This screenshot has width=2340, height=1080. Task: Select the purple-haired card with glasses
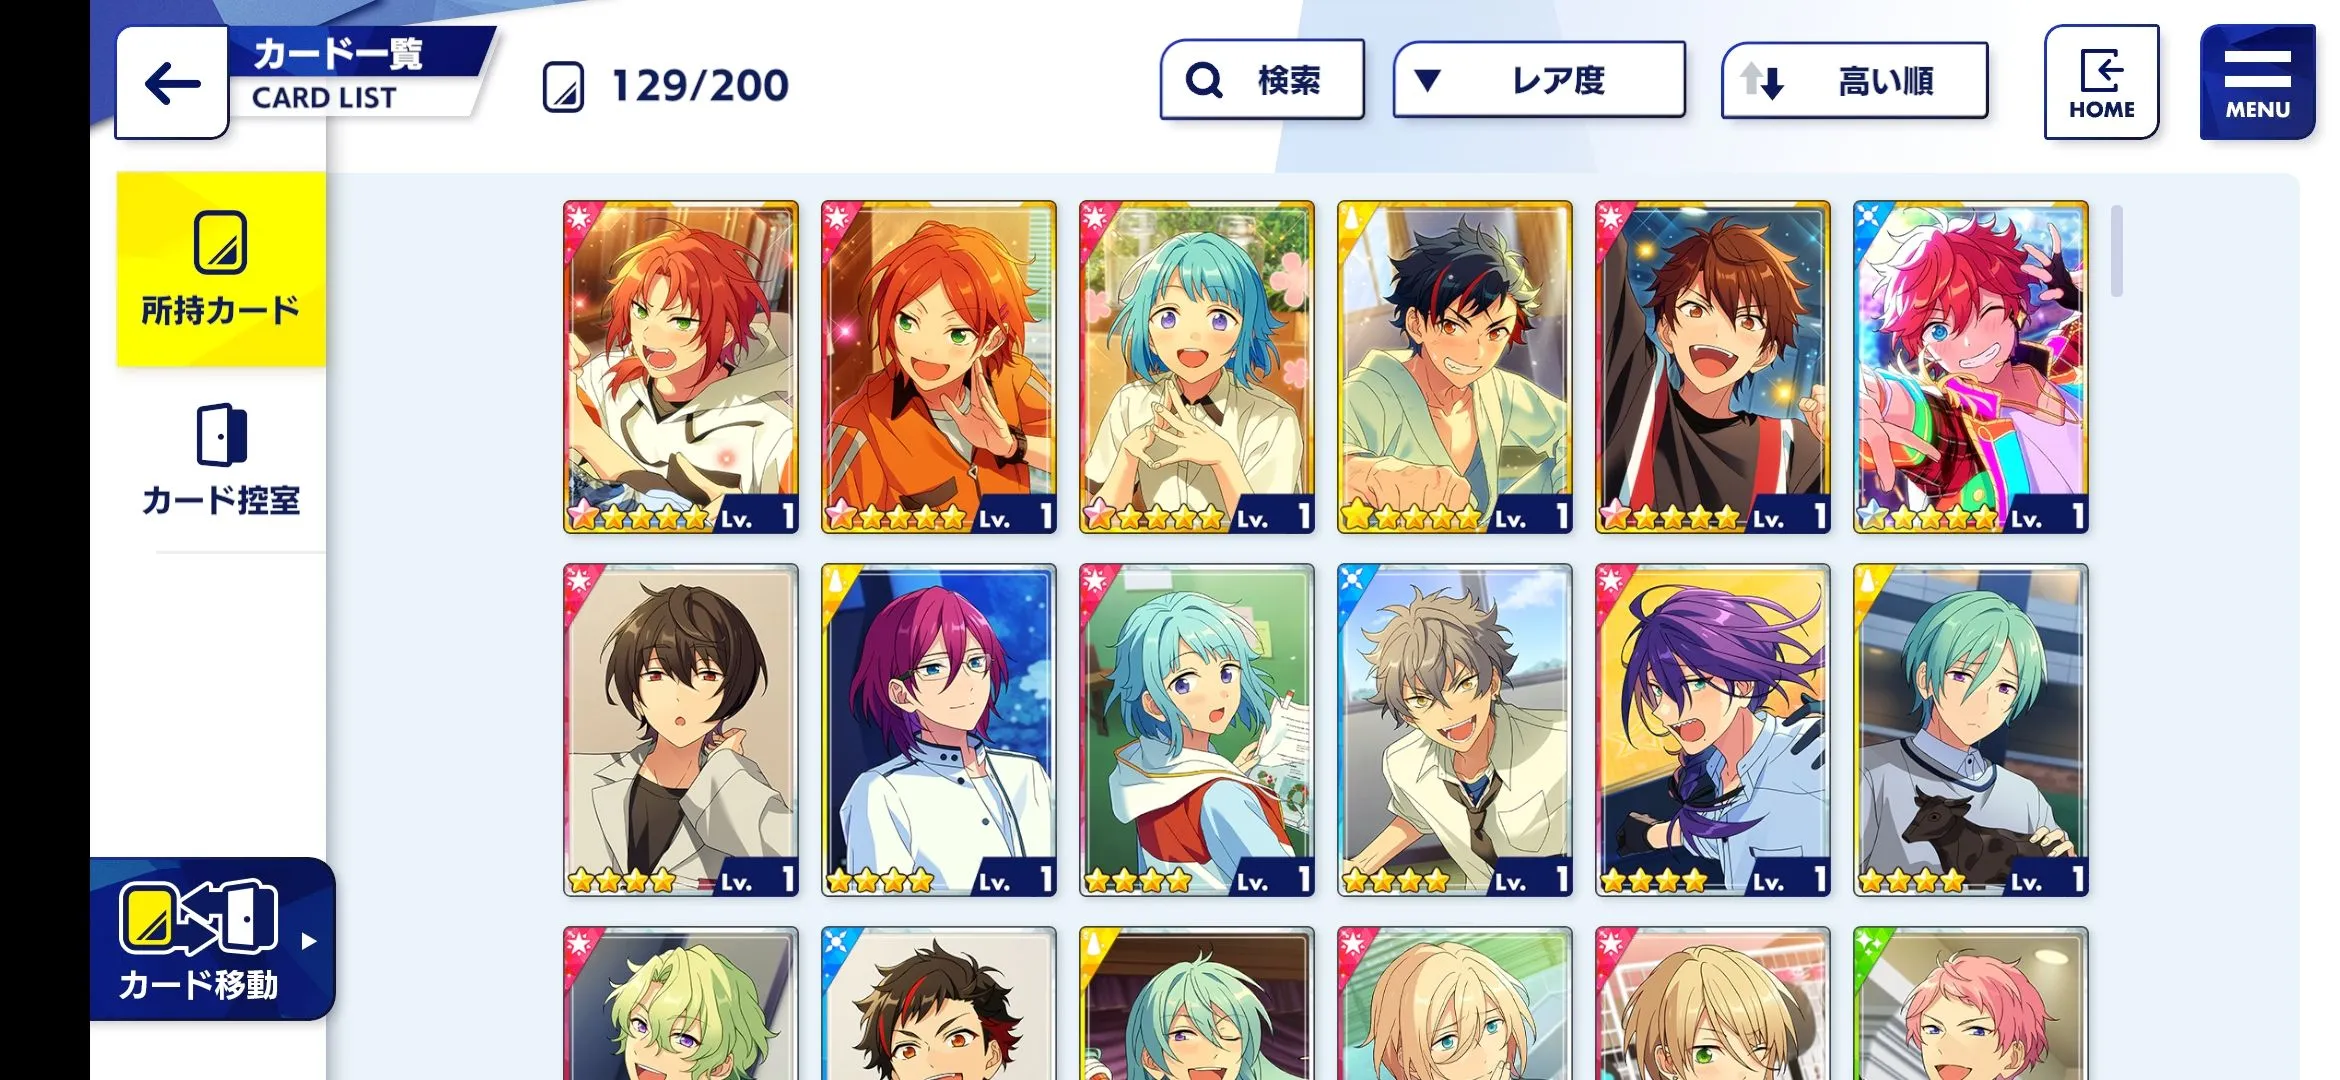pyautogui.click(x=938, y=730)
